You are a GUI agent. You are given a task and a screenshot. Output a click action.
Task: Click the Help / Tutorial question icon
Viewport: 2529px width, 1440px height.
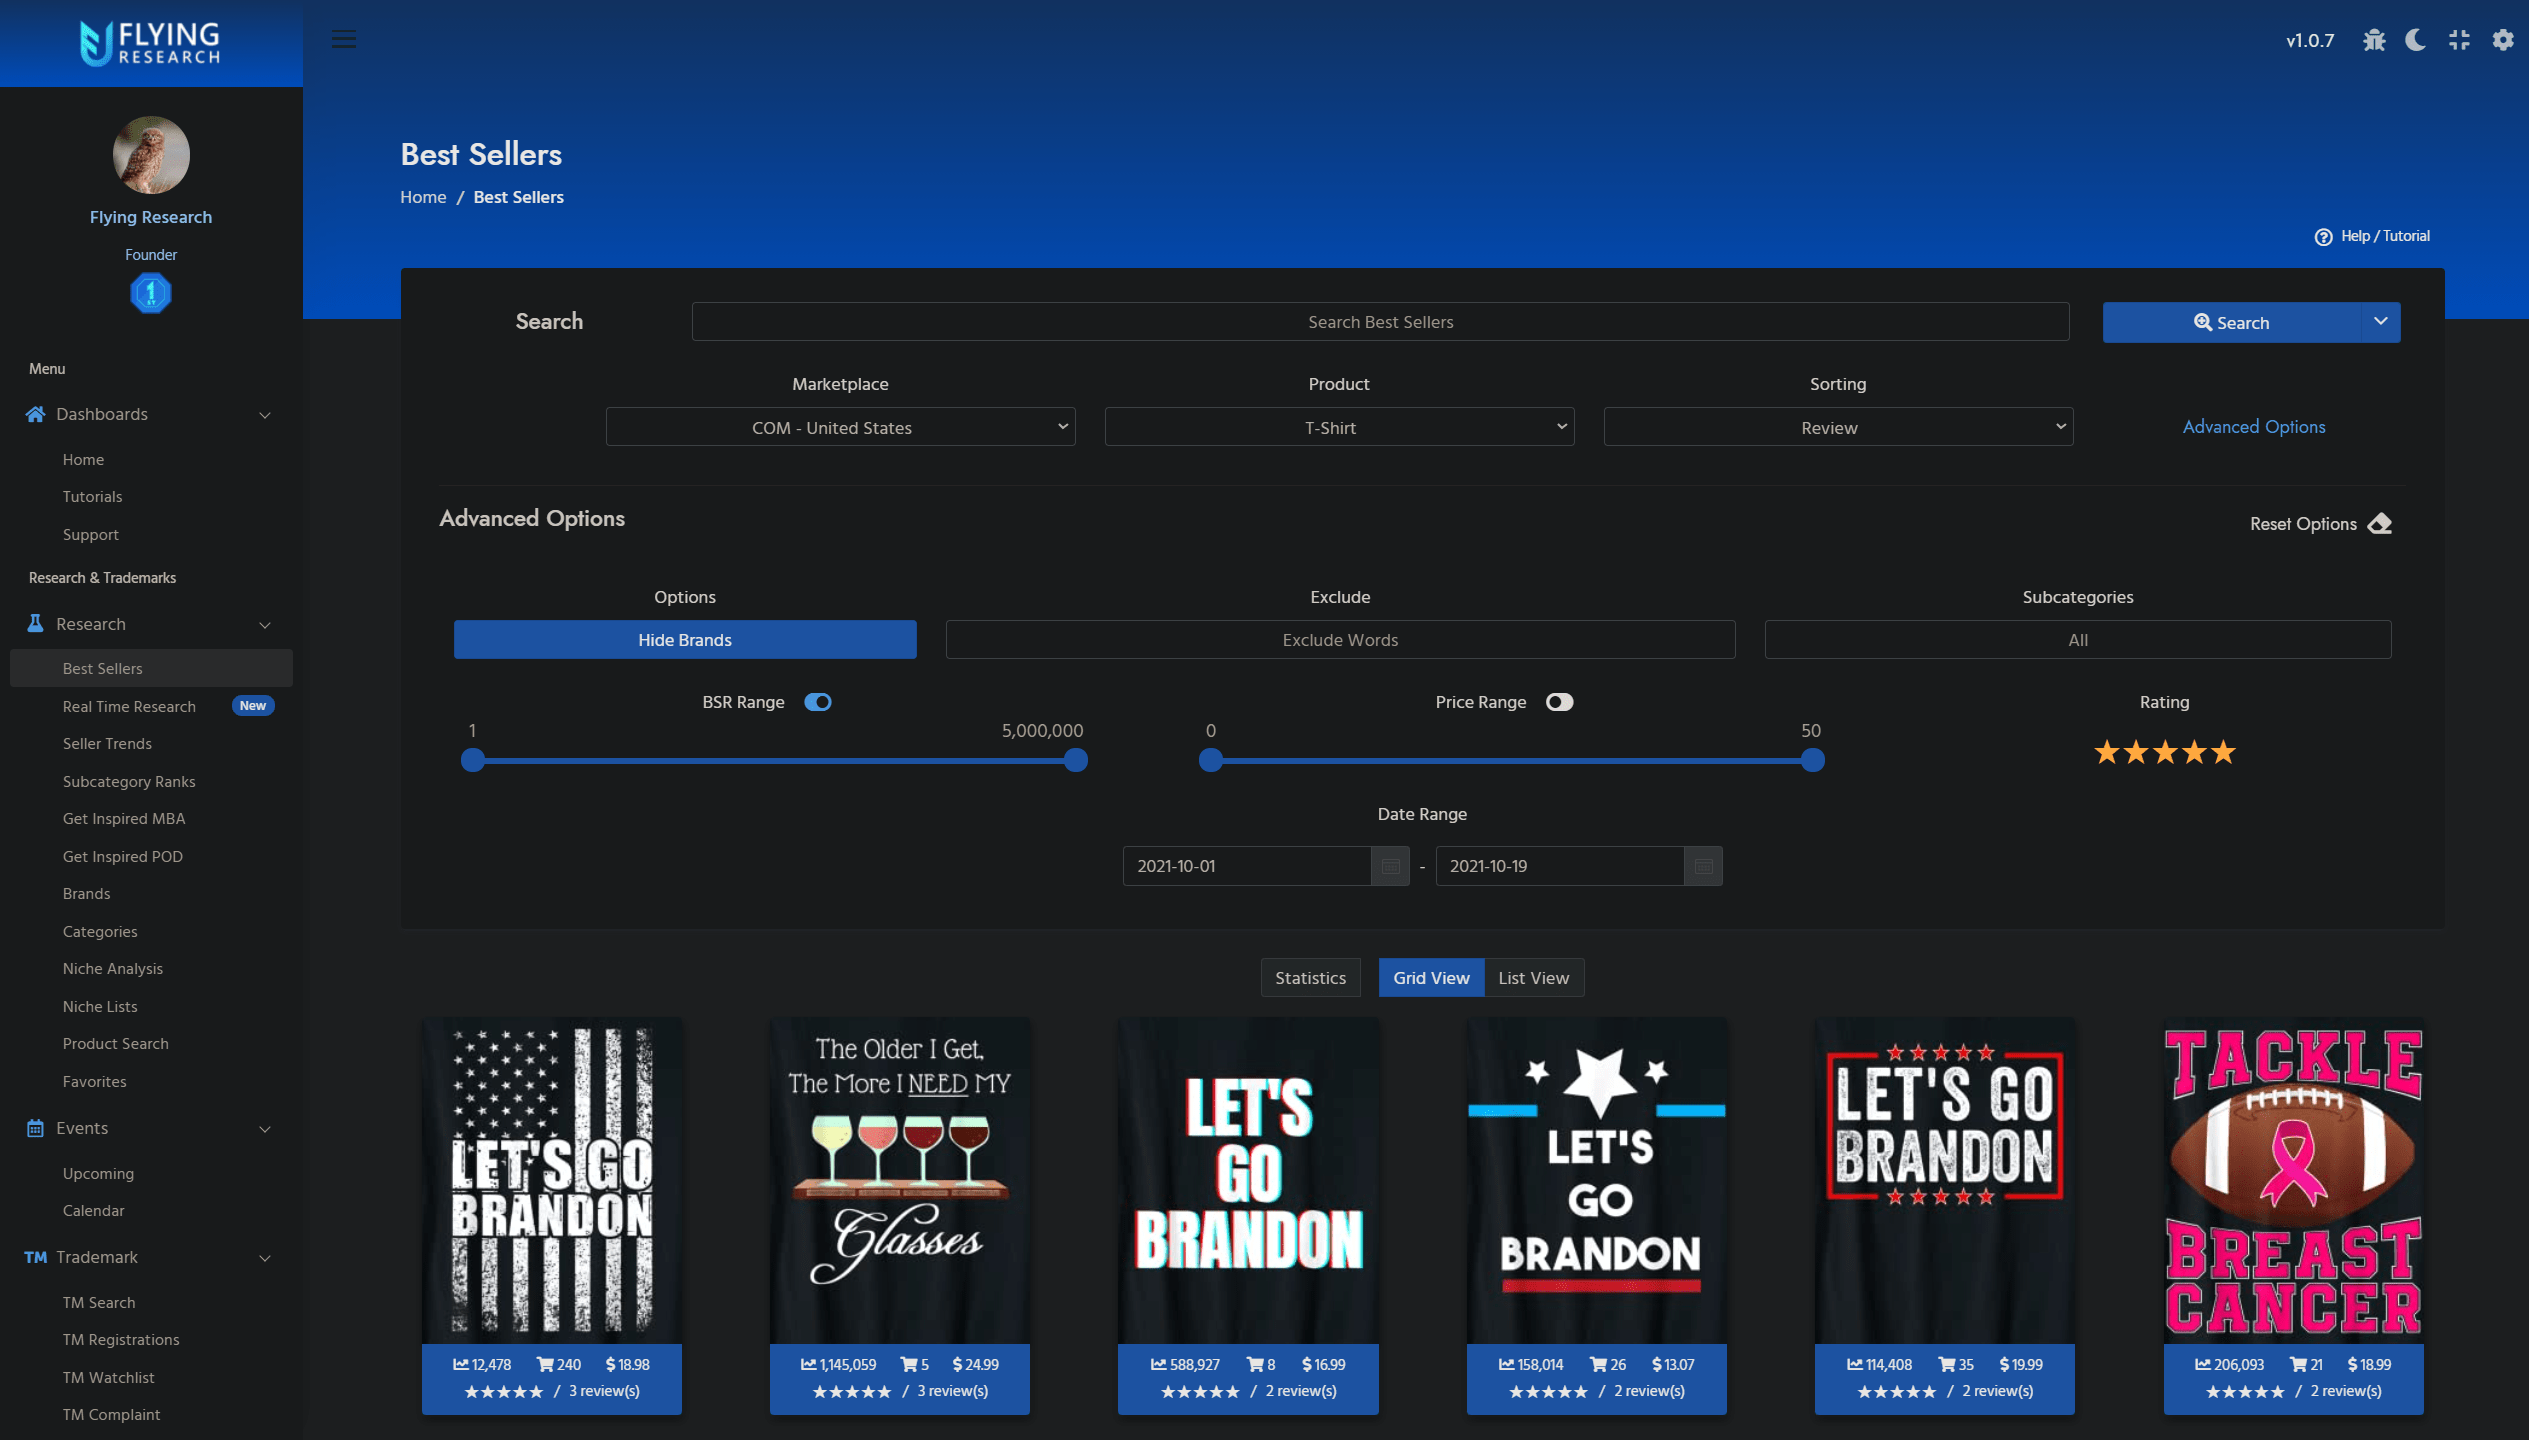click(x=2323, y=237)
